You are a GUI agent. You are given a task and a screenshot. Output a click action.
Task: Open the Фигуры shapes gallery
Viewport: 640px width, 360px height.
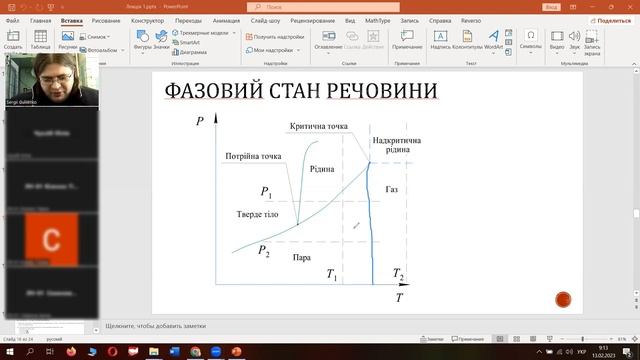(142, 40)
